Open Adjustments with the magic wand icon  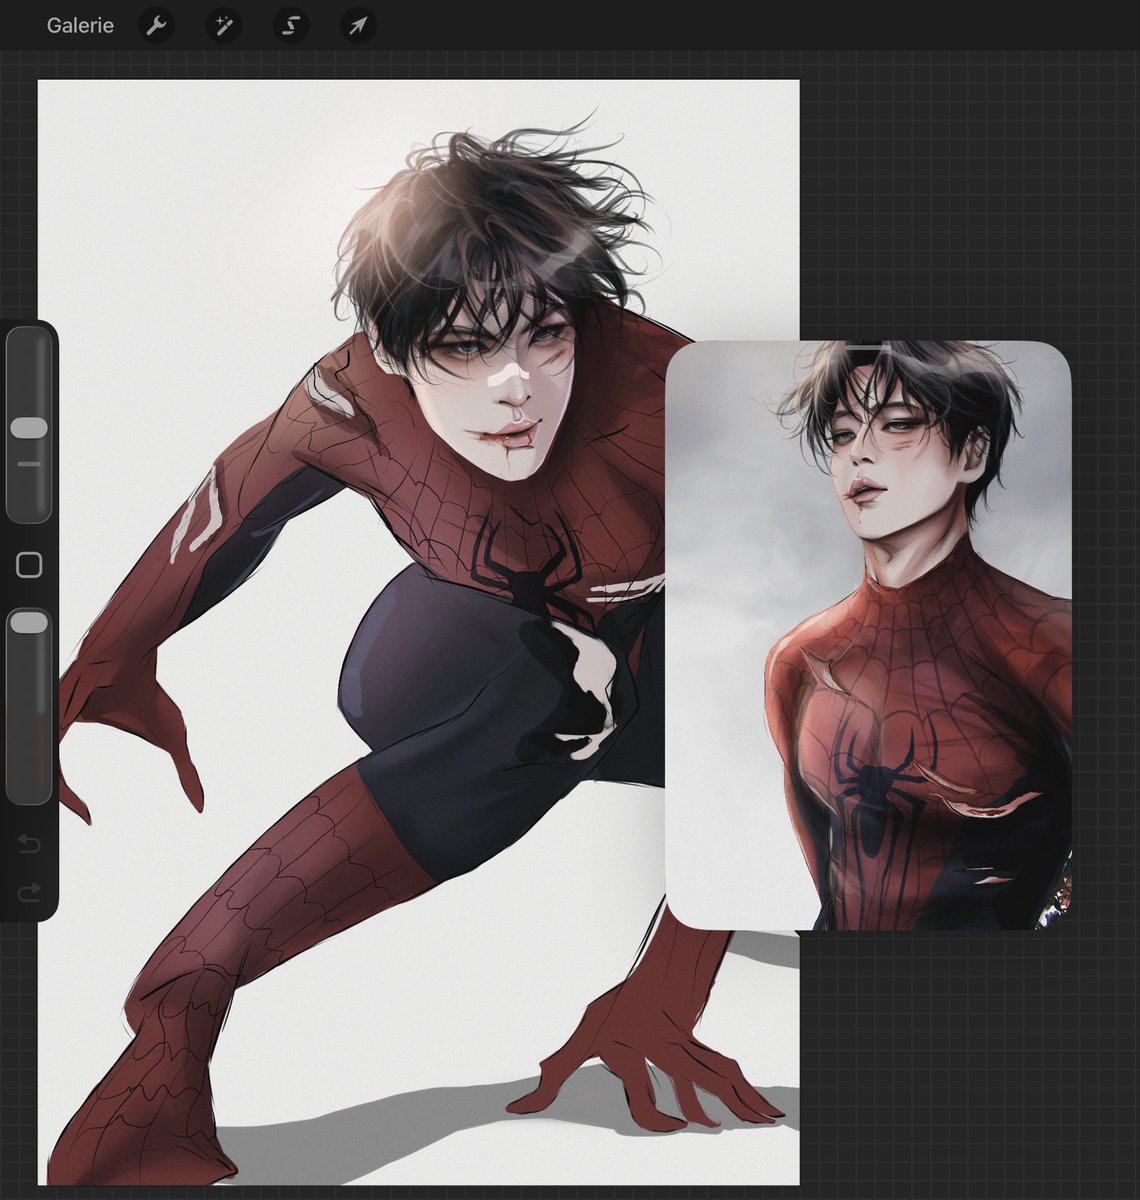point(222,25)
